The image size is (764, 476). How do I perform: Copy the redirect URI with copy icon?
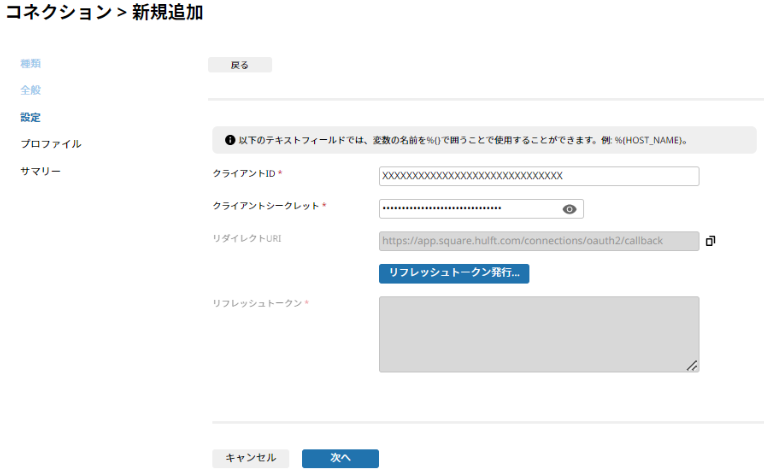click(710, 241)
